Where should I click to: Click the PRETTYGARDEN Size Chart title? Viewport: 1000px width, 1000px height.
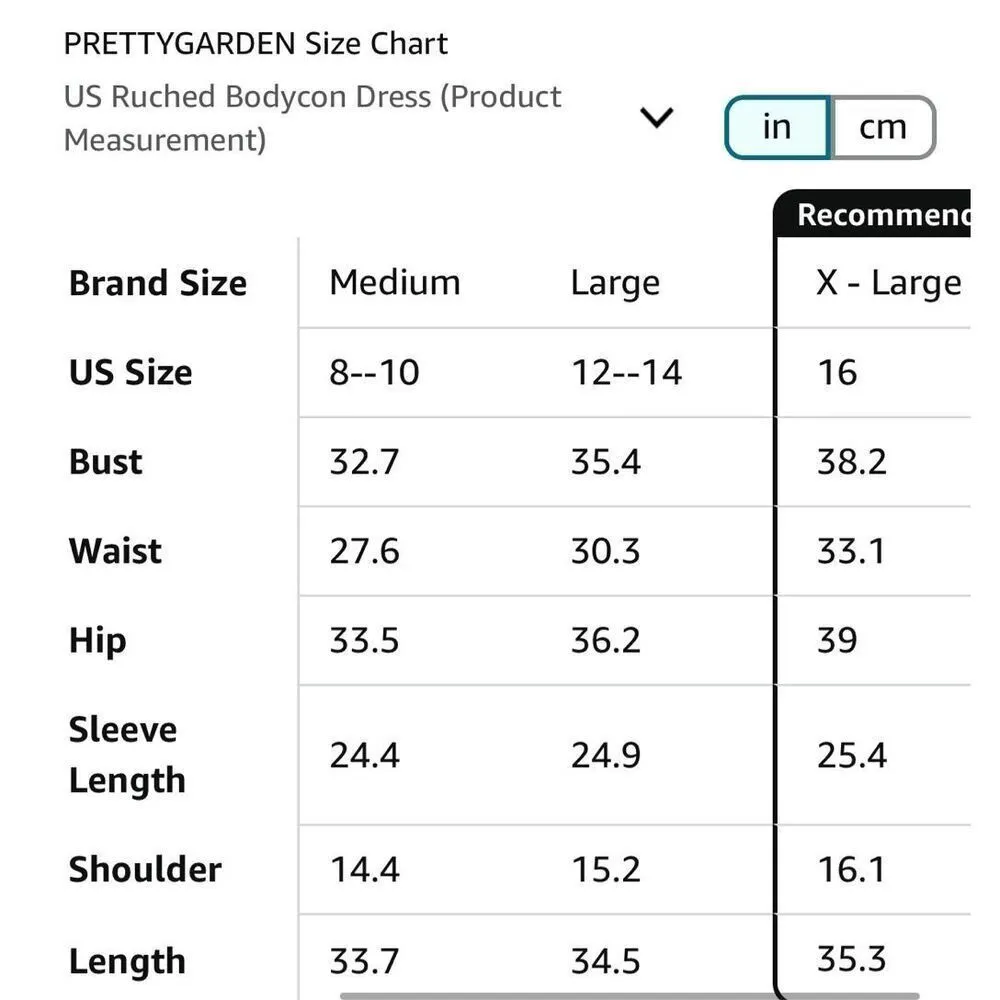[256, 44]
